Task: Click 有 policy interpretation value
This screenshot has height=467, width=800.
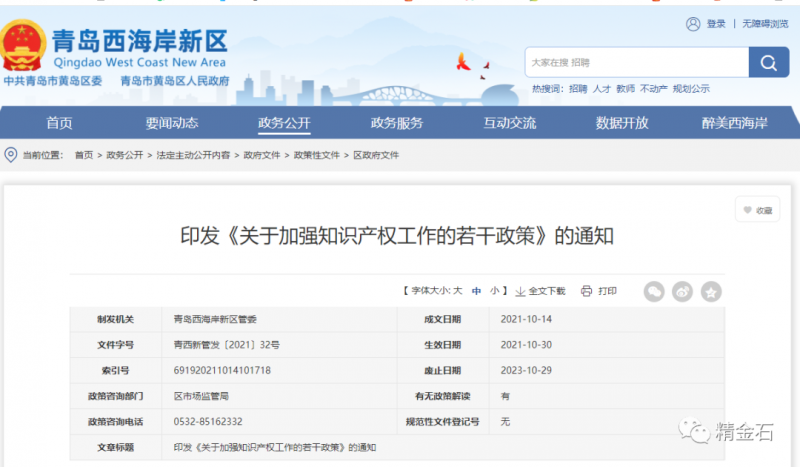Action: point(505,396)
